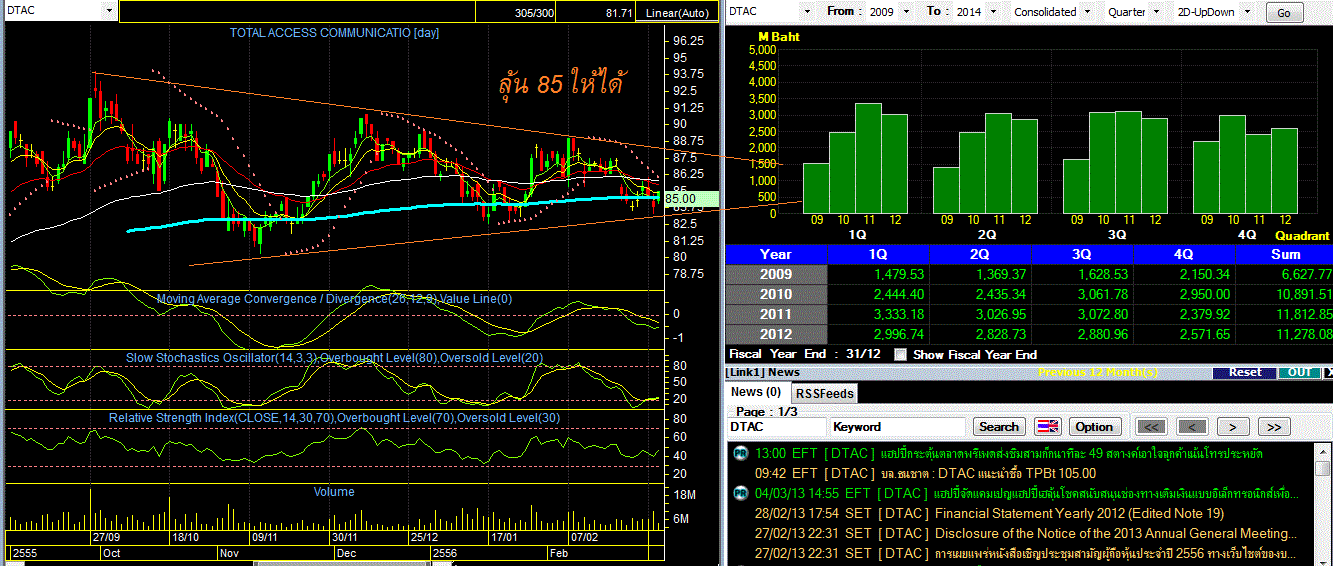1333x566 pixels.
Task: Click the news symbol field showing DTAC
Action: click(776, 427)
